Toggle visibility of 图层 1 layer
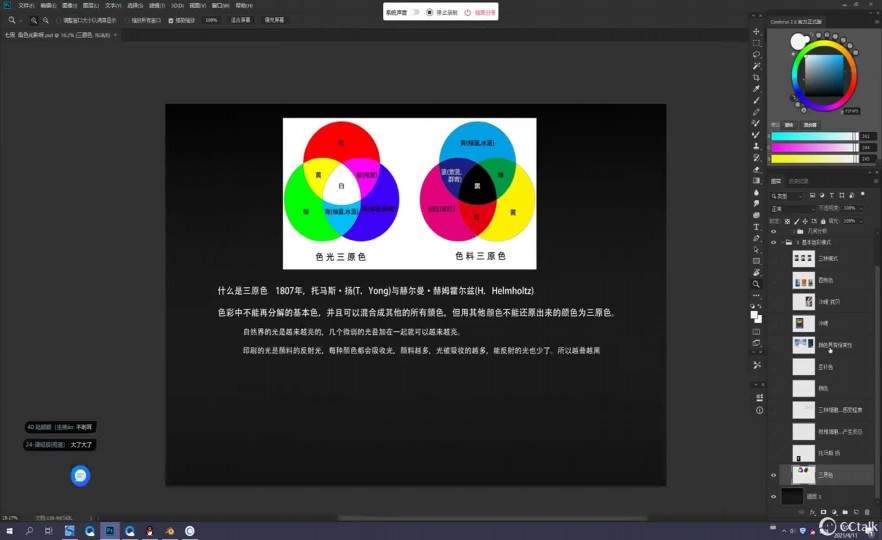Screen dimensions: 882x540 click(x=773, y=497)
